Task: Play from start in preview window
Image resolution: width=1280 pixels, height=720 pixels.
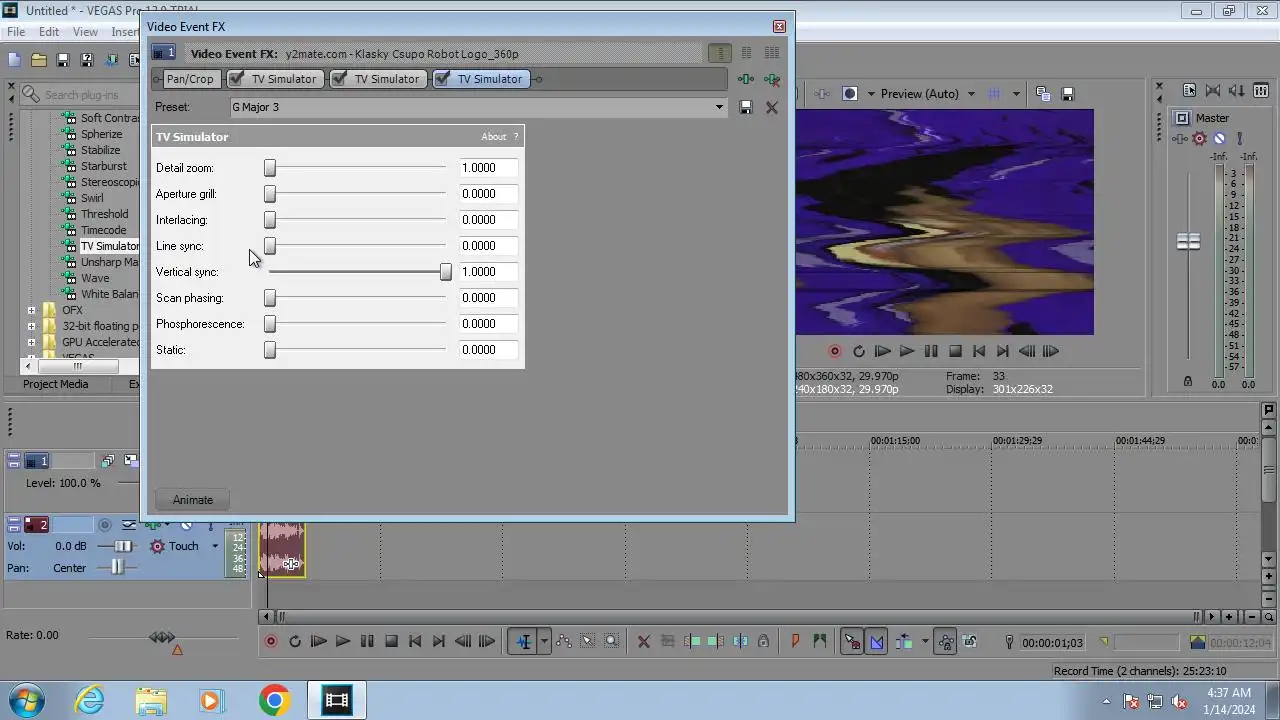Action: point(883,351)
